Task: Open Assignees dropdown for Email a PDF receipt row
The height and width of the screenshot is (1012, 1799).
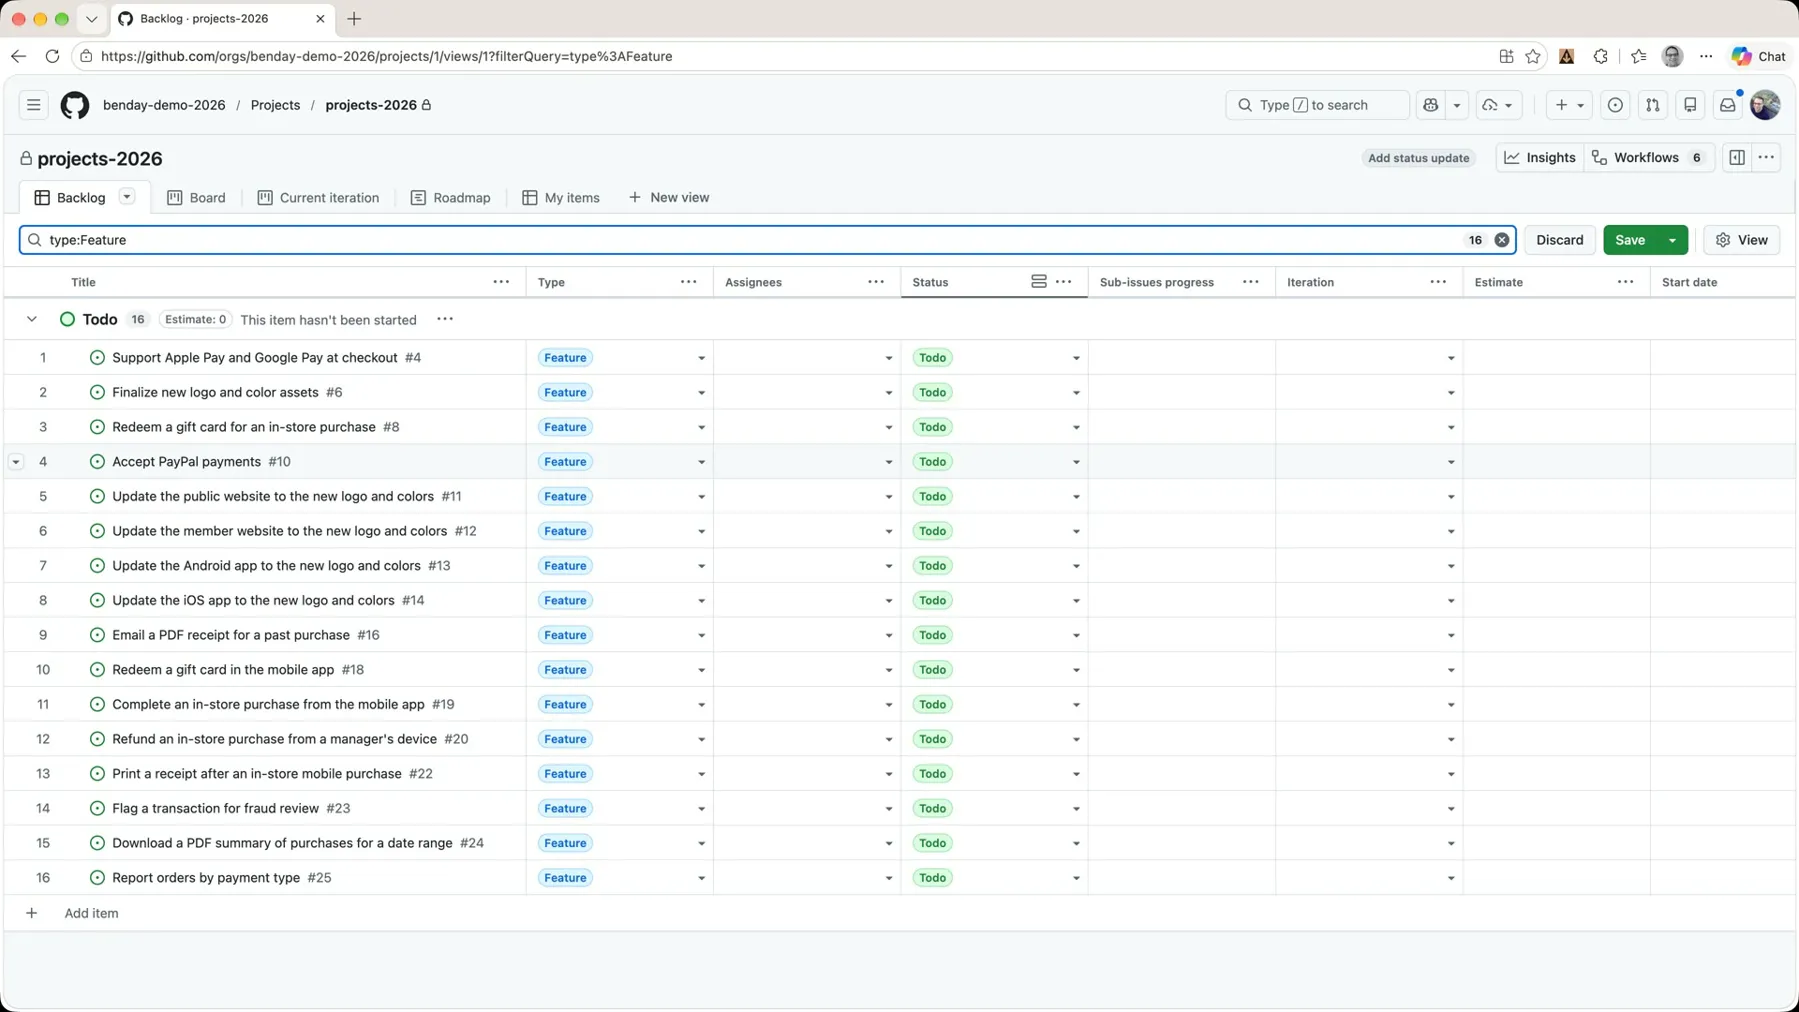Action: point(888,635)
